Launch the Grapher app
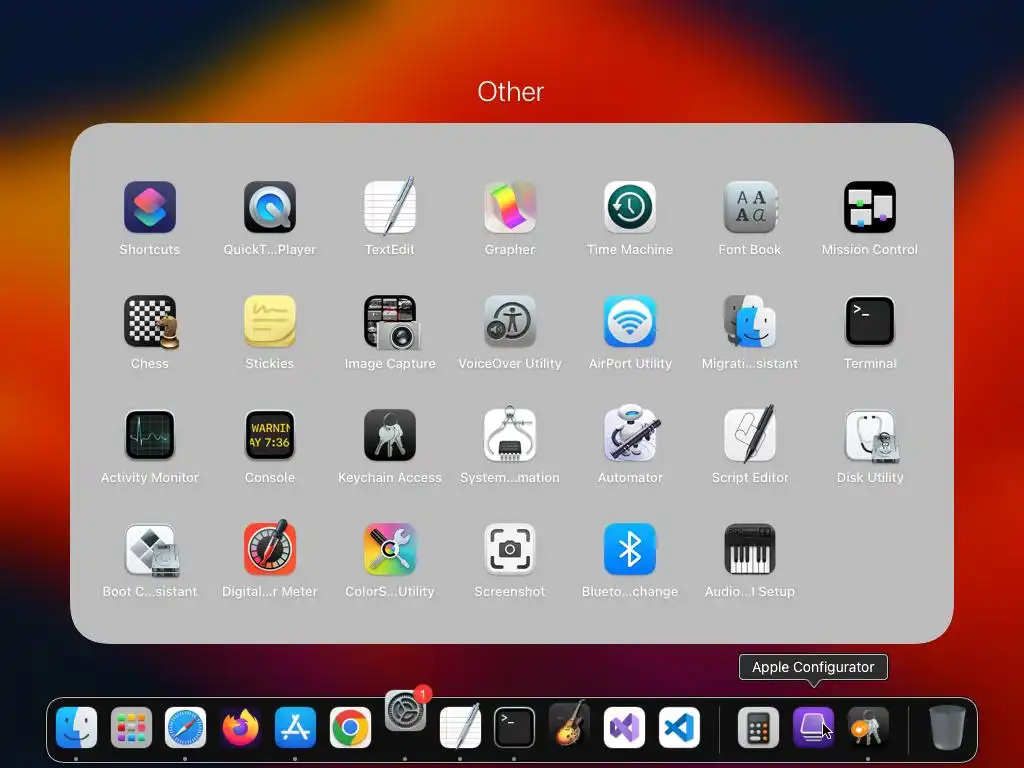 [x=510, y=208]
